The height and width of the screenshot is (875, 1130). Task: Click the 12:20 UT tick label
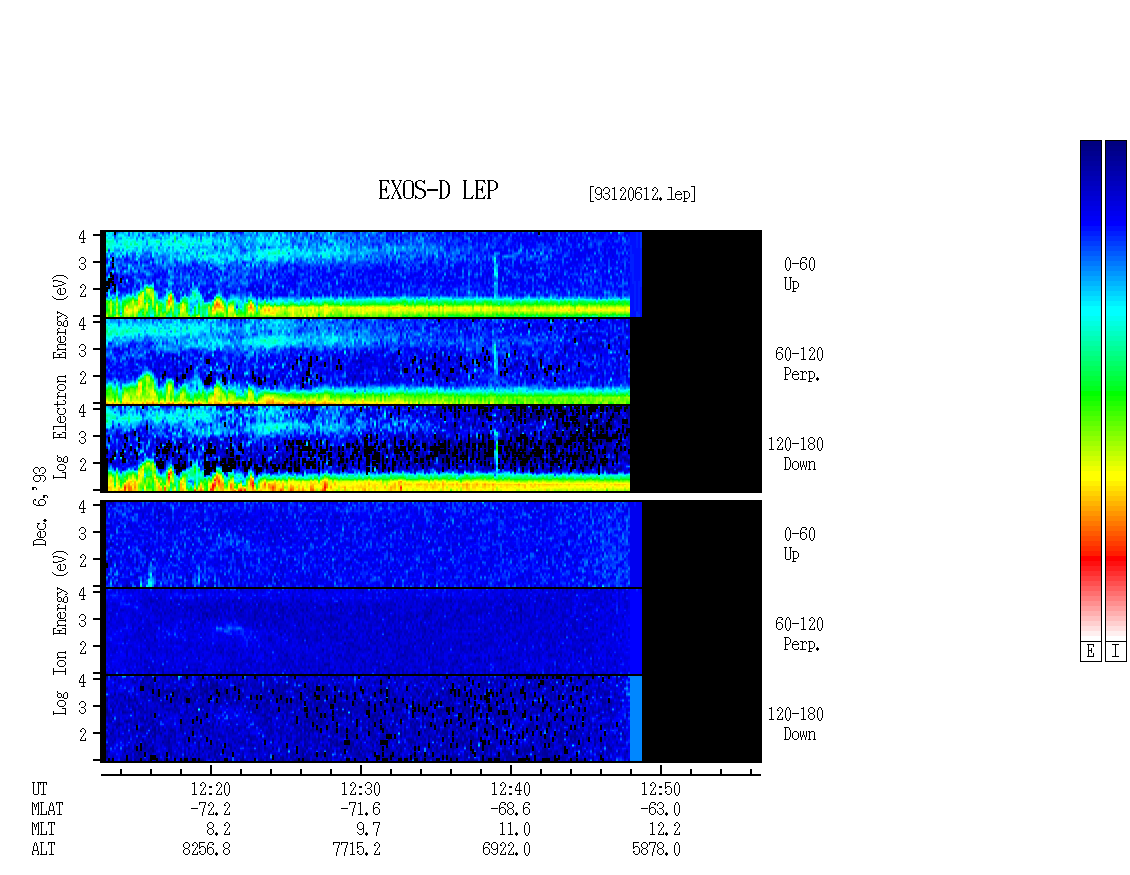coord(210,789)
